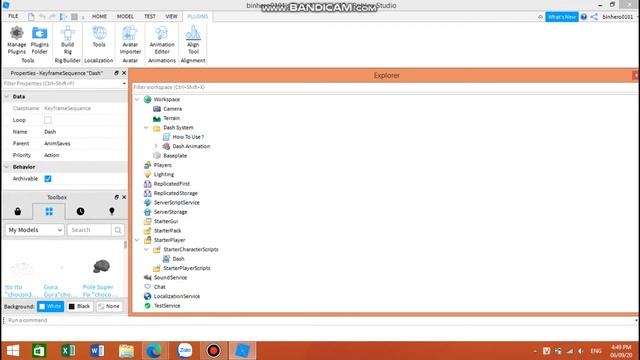Expand the Dash Animation node

point(156,146)
